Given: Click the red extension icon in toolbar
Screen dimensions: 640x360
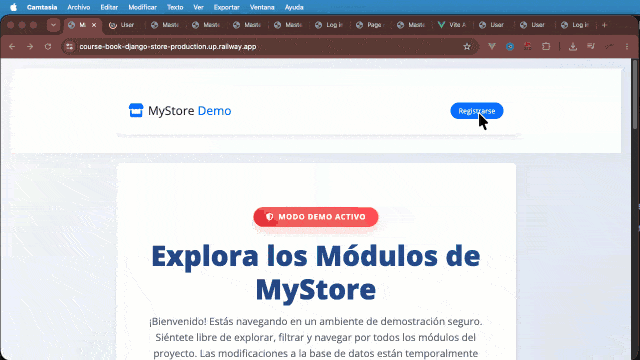Looking at the screenshot, I should [528, 47].
